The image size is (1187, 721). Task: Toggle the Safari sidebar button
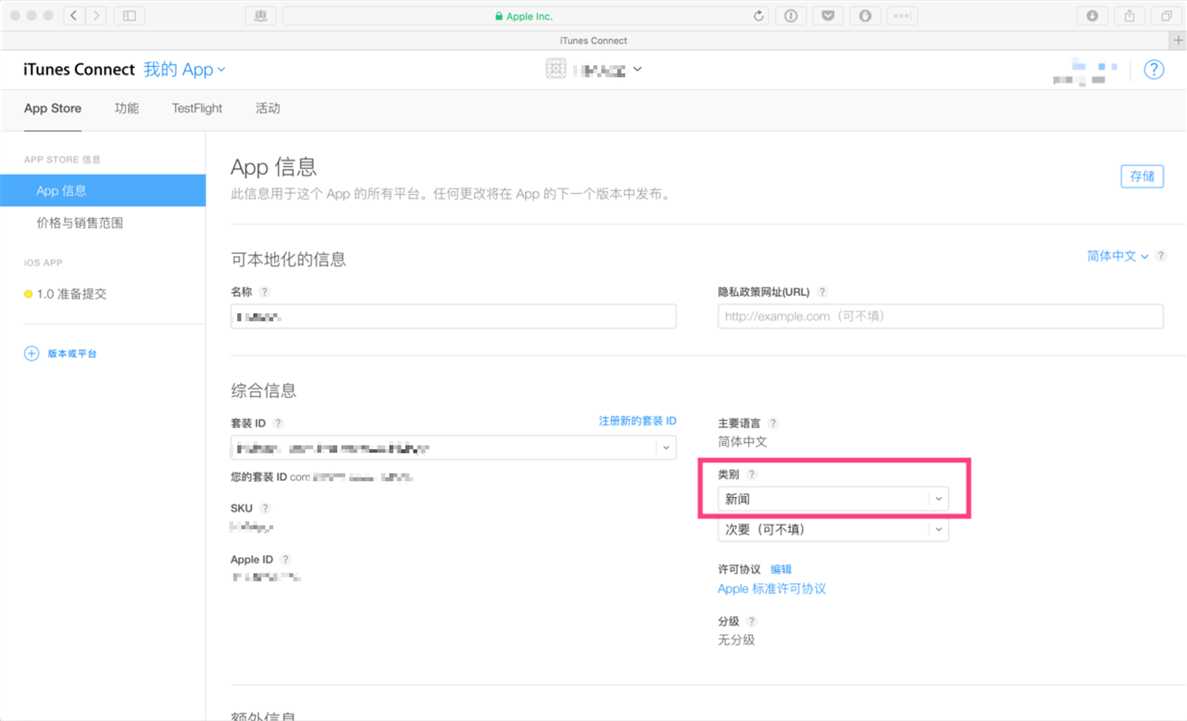point(129,15)
